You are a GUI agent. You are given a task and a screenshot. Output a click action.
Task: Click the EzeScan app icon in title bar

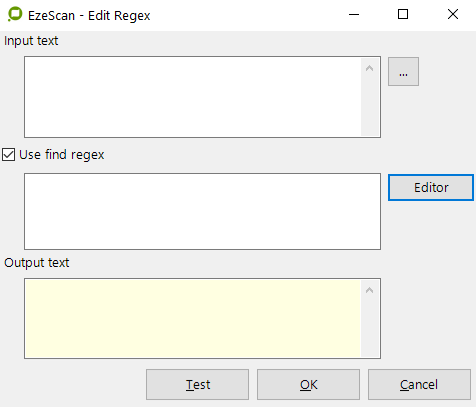15,15
